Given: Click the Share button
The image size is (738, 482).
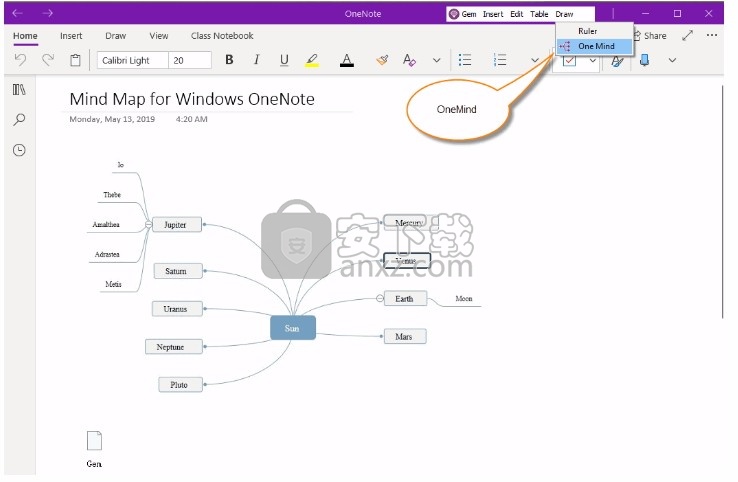Looking at the screenshot, I should click(650, 36).
